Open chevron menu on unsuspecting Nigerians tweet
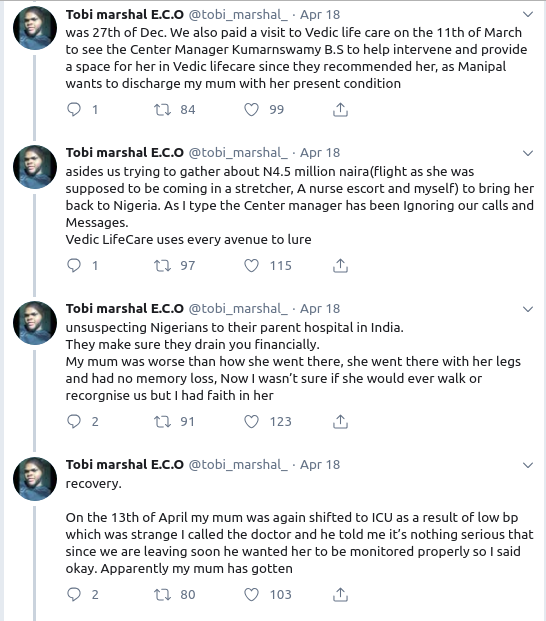The width and height of the screenshot is (546, 621). coord(528,309)
